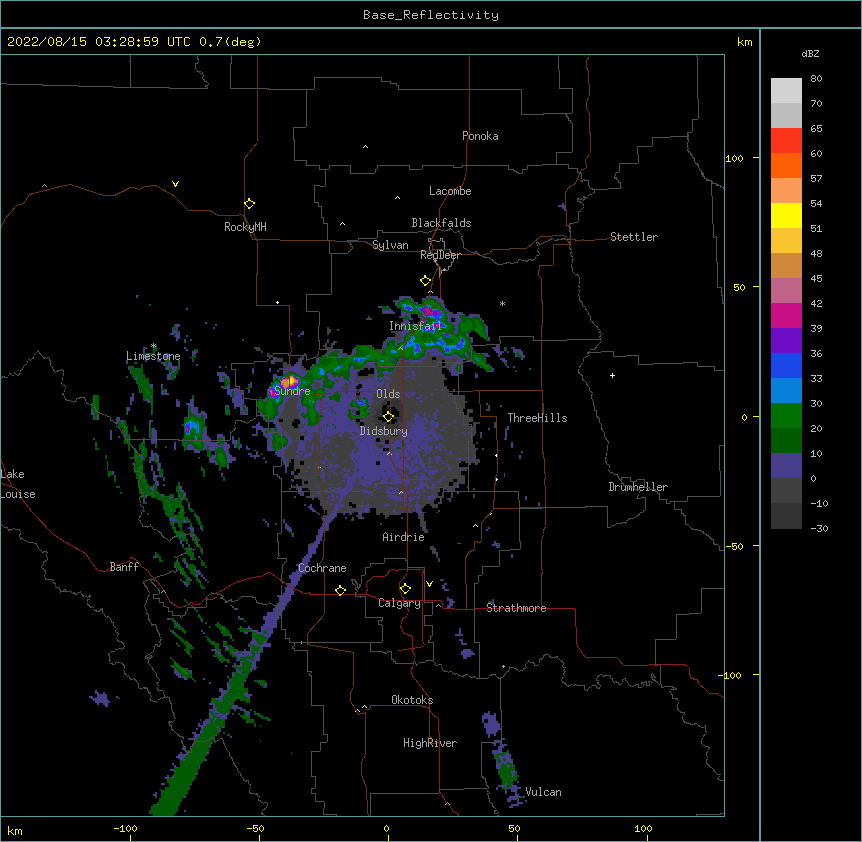Pick the violet purple swatch in the legend

click(x=786, y=340)
